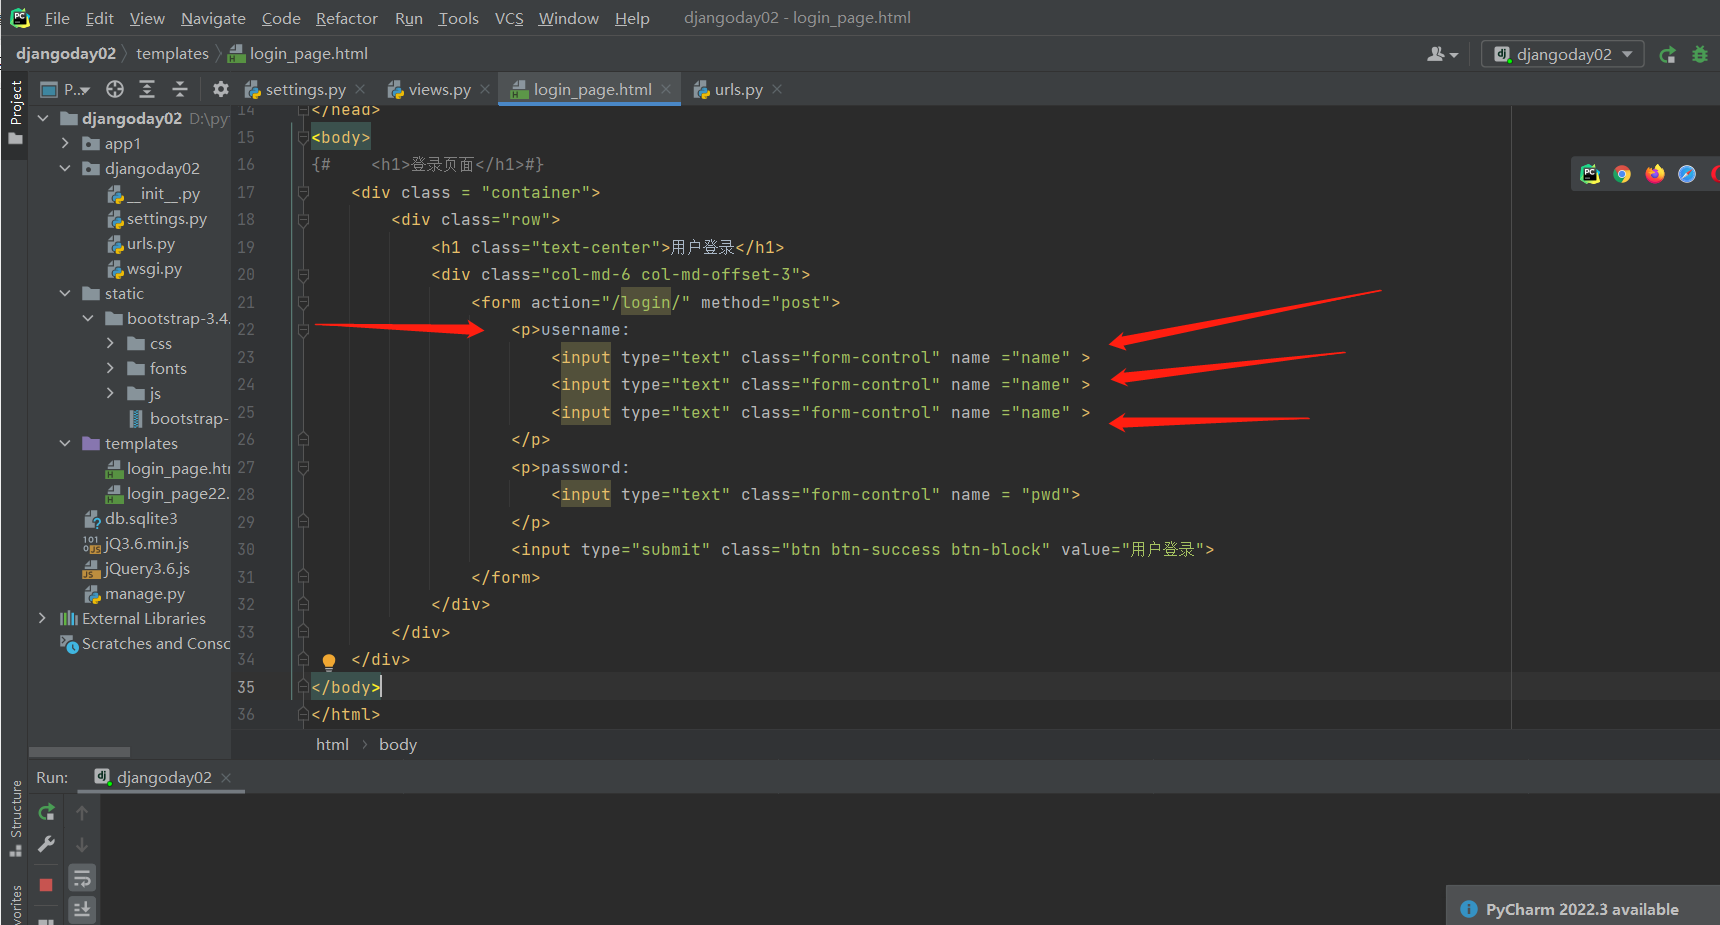Click the up arrow in Run panel
This screenshot has height=925, width=1720.
coord(82,813)
